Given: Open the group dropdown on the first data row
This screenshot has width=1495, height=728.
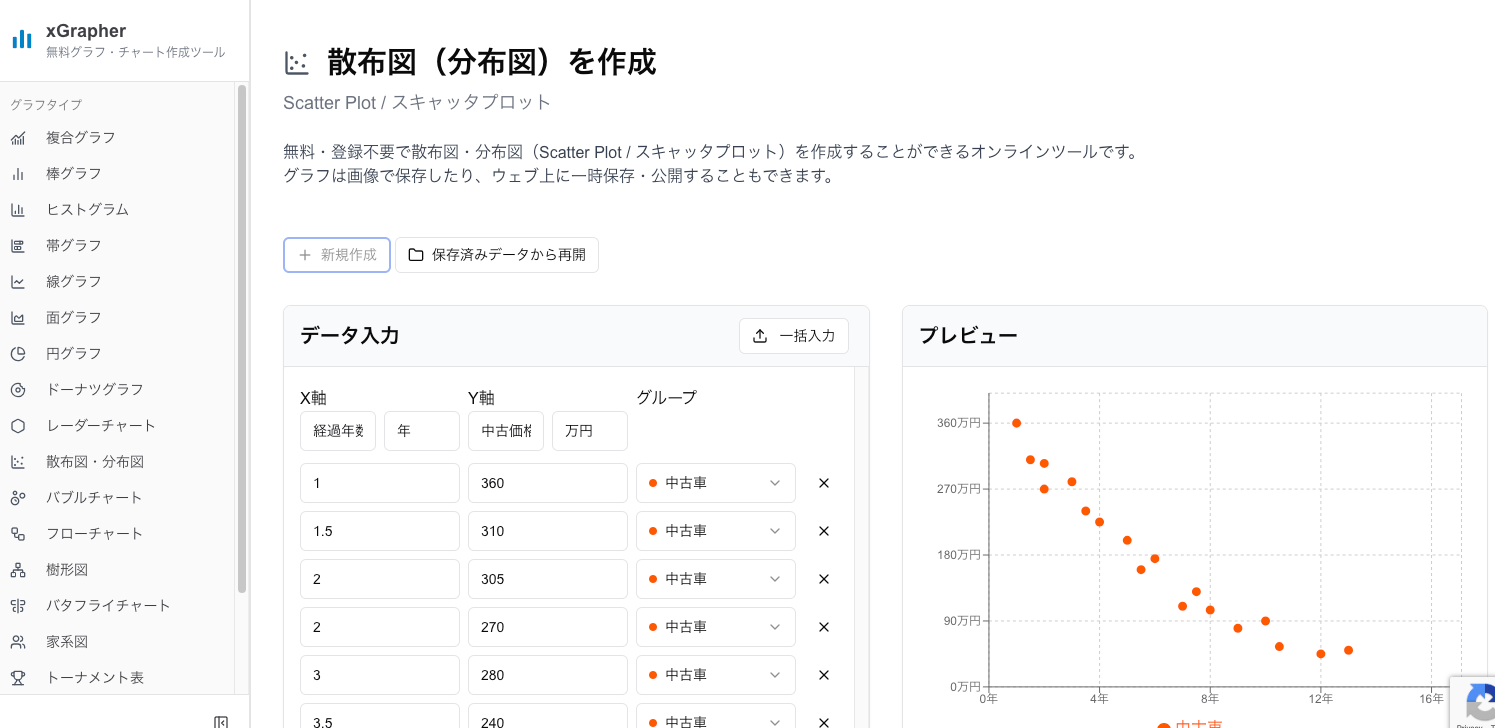Looking at the screenshot, I should tap(715, 483).
